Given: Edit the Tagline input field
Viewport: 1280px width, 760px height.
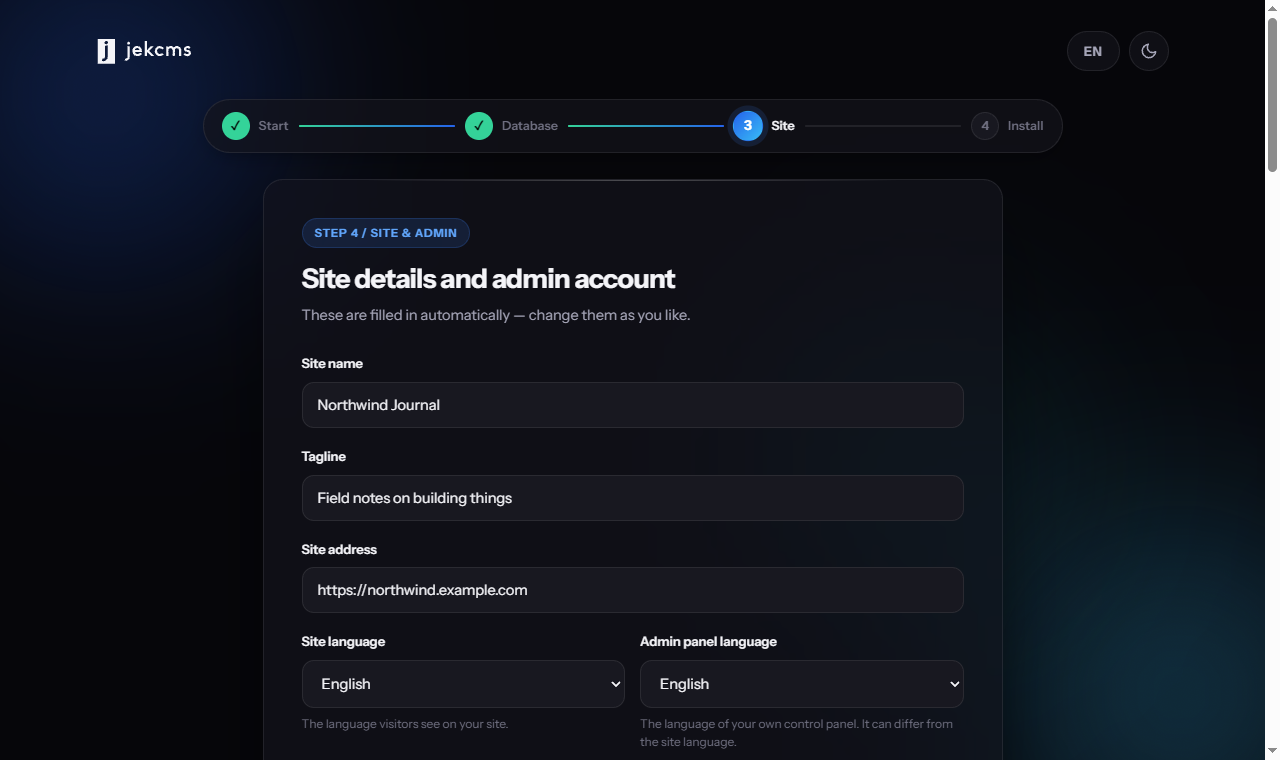Looking at the screenshot, I should coord(633,498).
